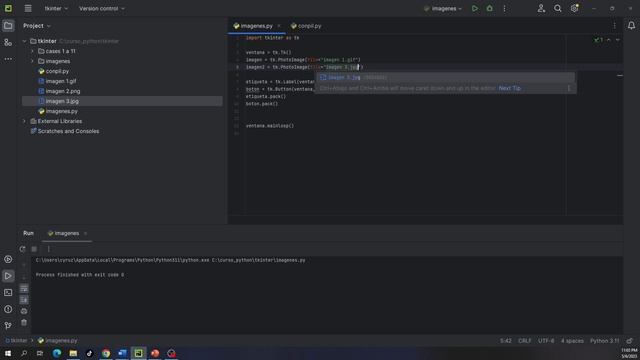This screenshot has height=360, width=640.
Task: Open imagenes run configuration dropdown
Action: [443, 8]
